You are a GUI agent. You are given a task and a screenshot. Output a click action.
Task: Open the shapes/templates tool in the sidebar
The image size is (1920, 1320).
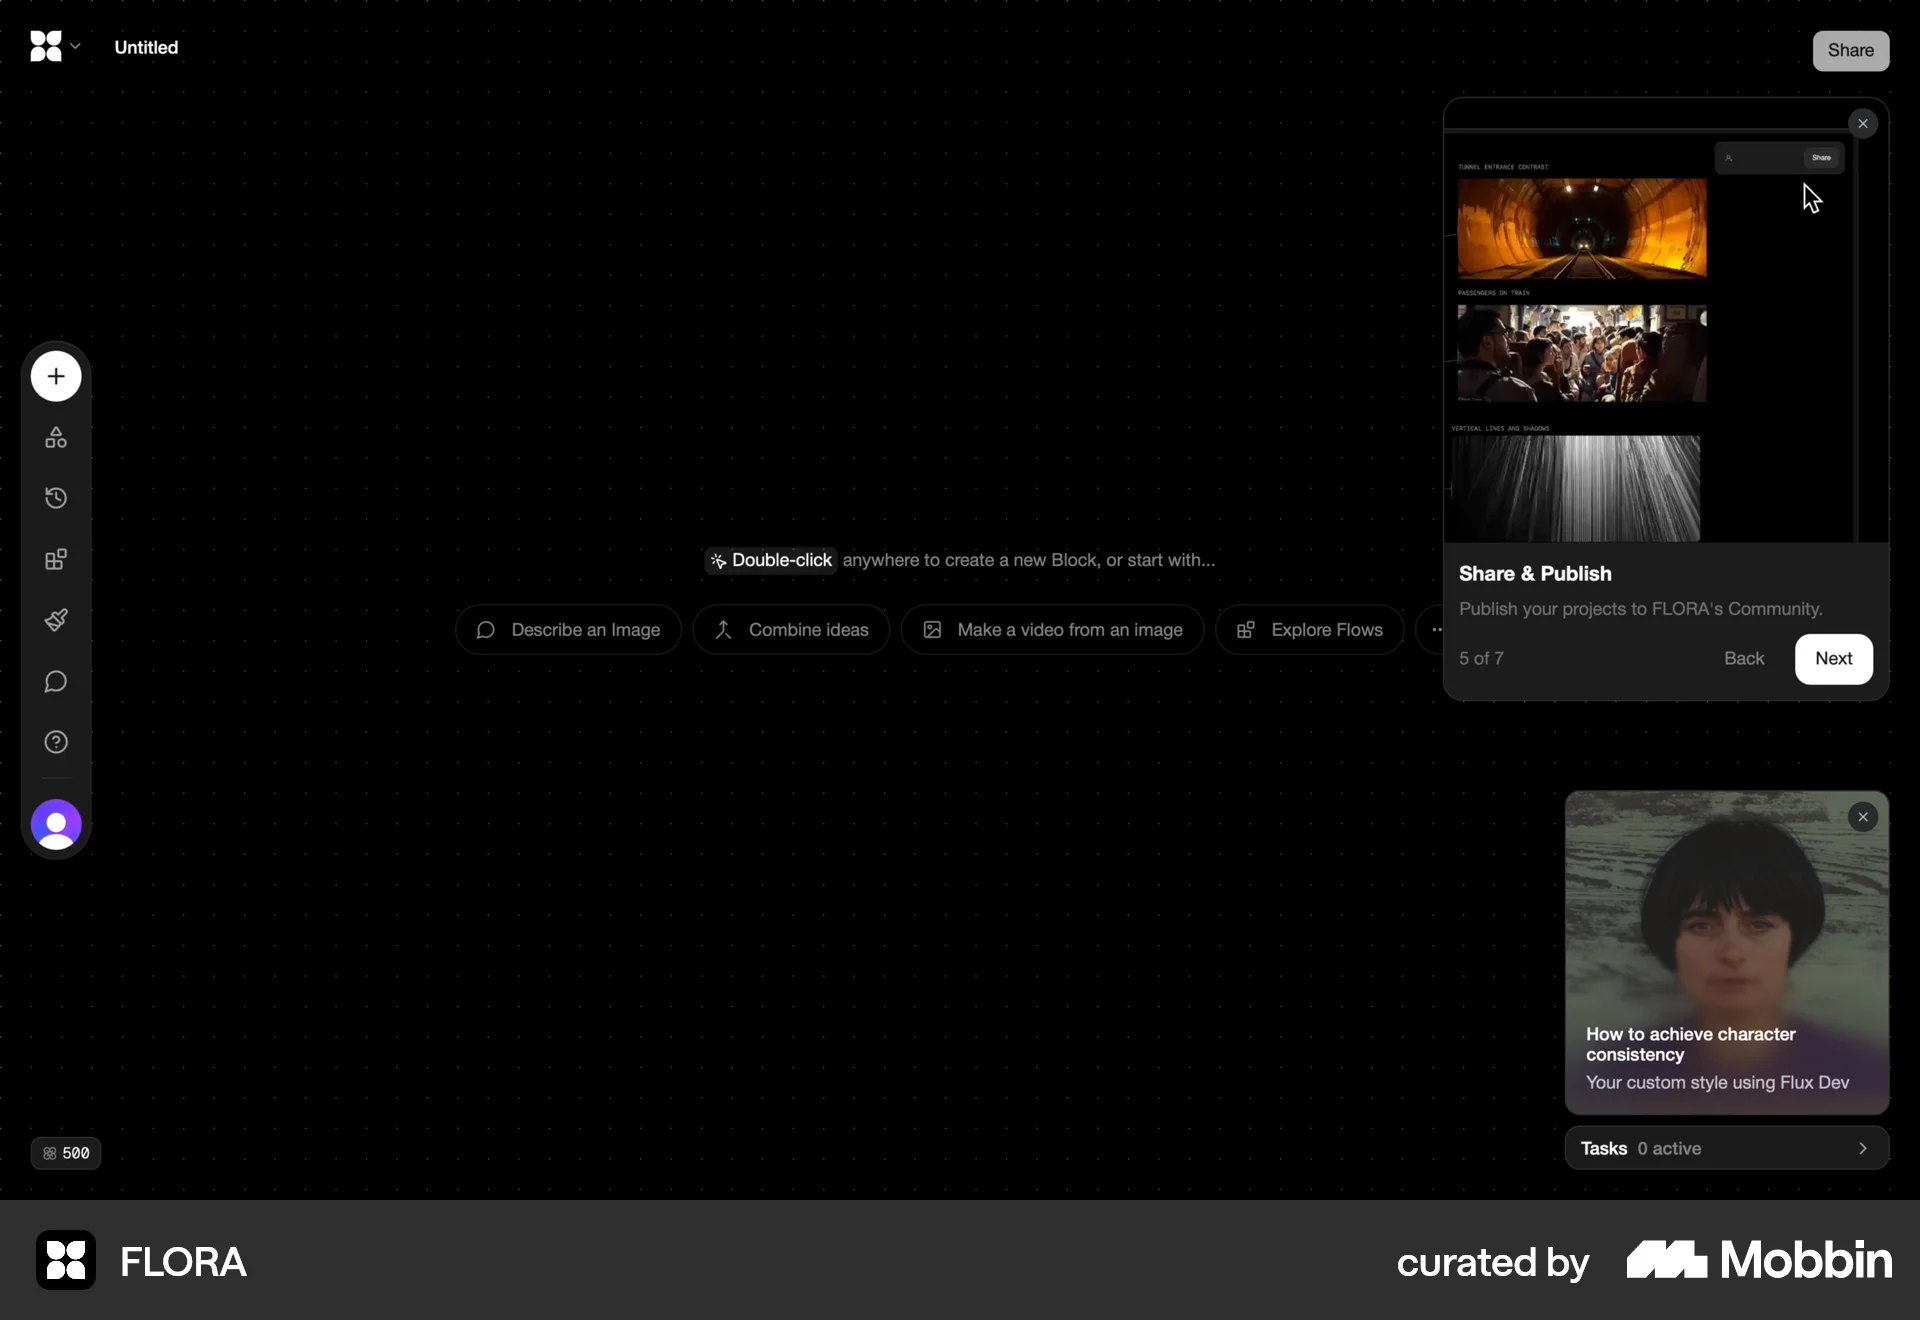click(x=55, y=437)
